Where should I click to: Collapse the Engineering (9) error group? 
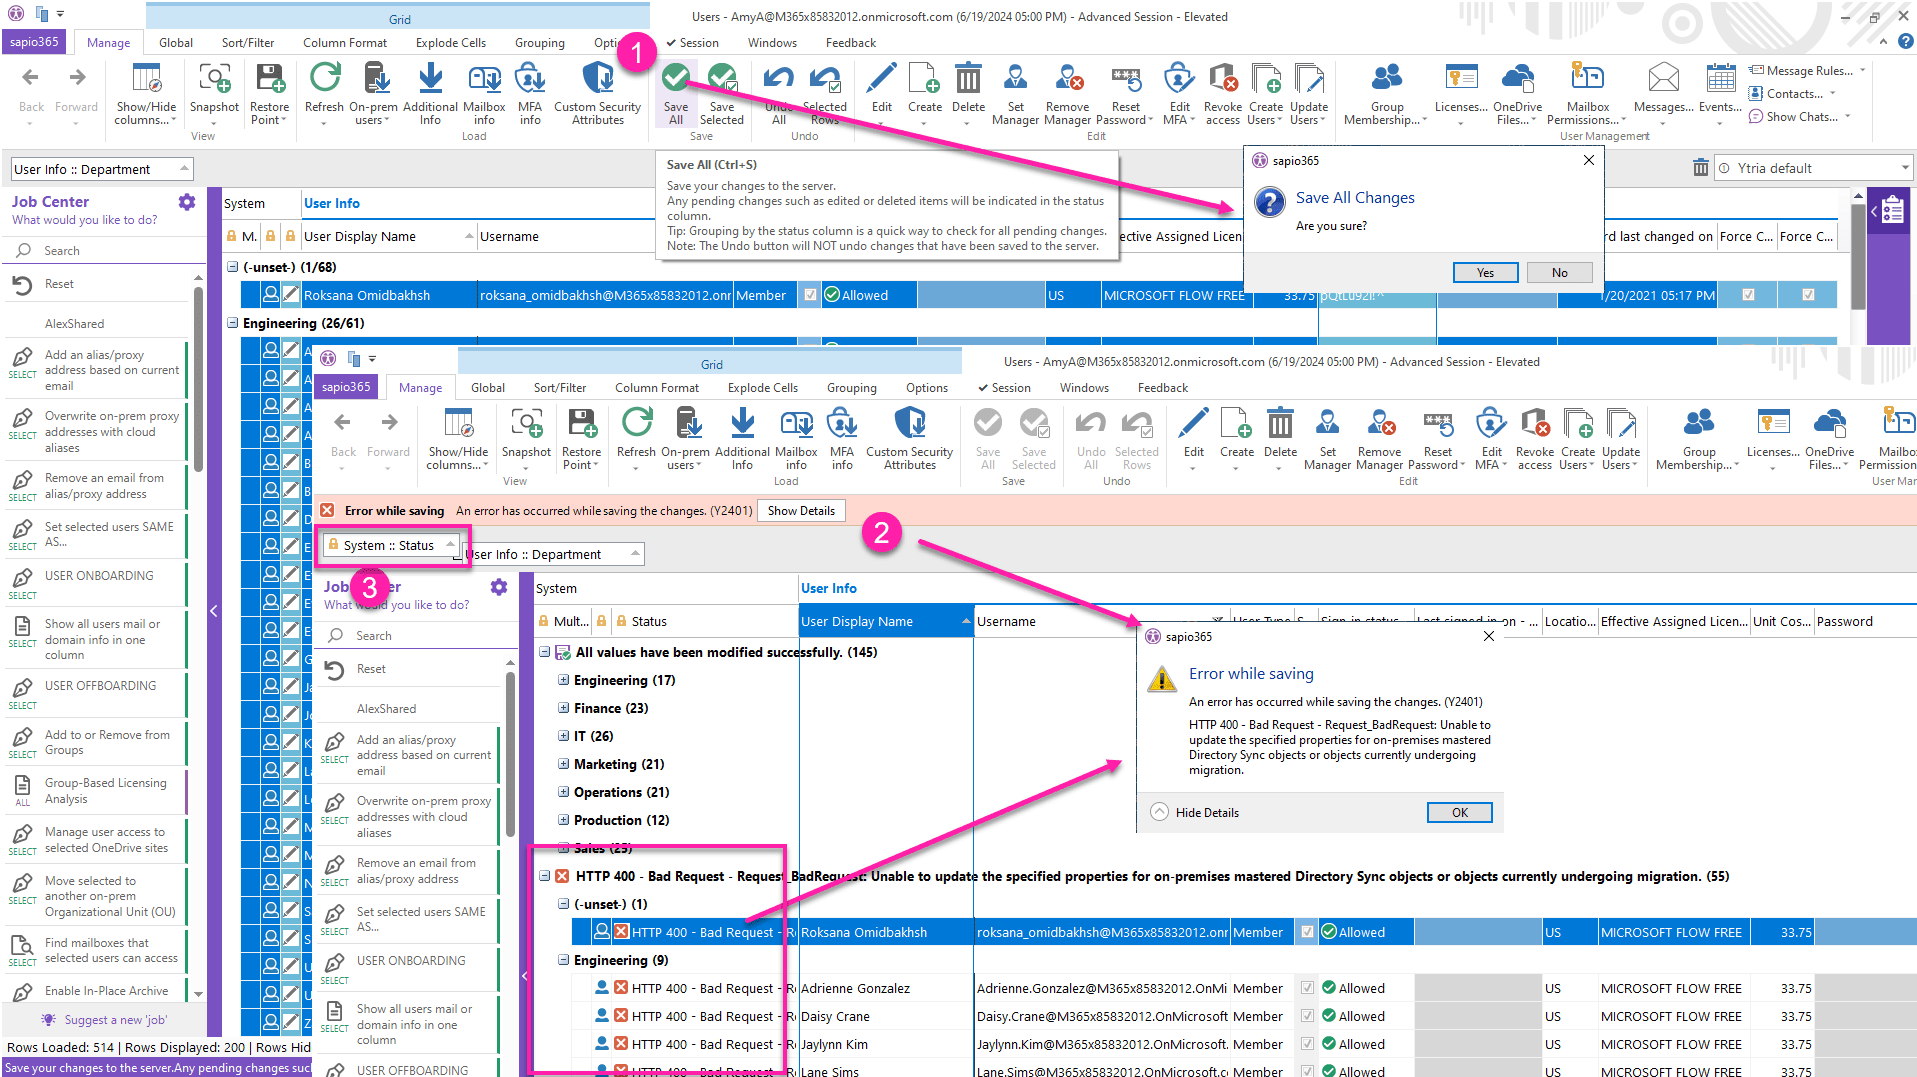click(562, 959)
